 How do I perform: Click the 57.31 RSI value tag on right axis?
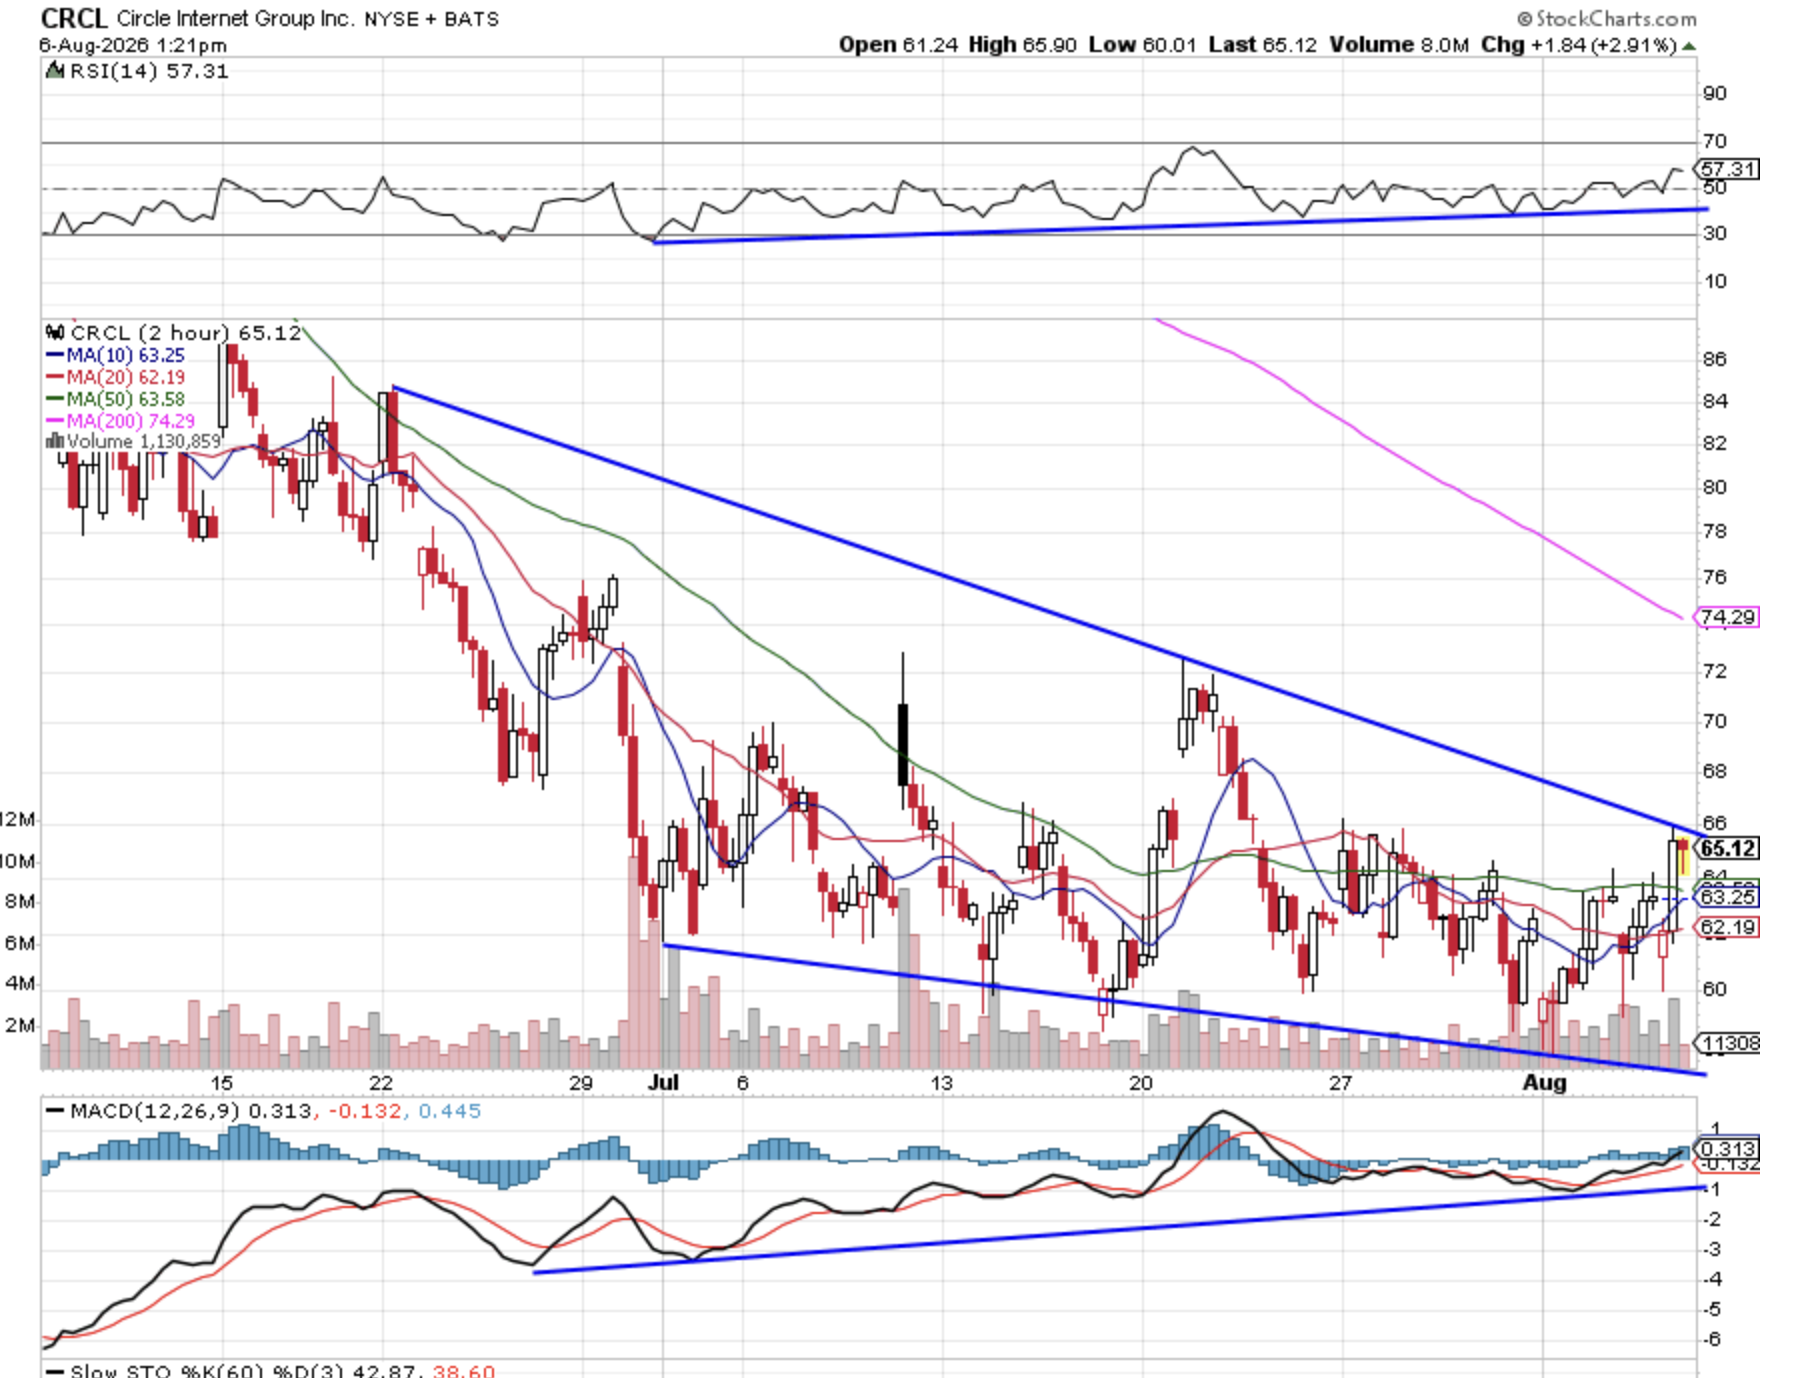pyautogui.click(x=1728, y=169)
